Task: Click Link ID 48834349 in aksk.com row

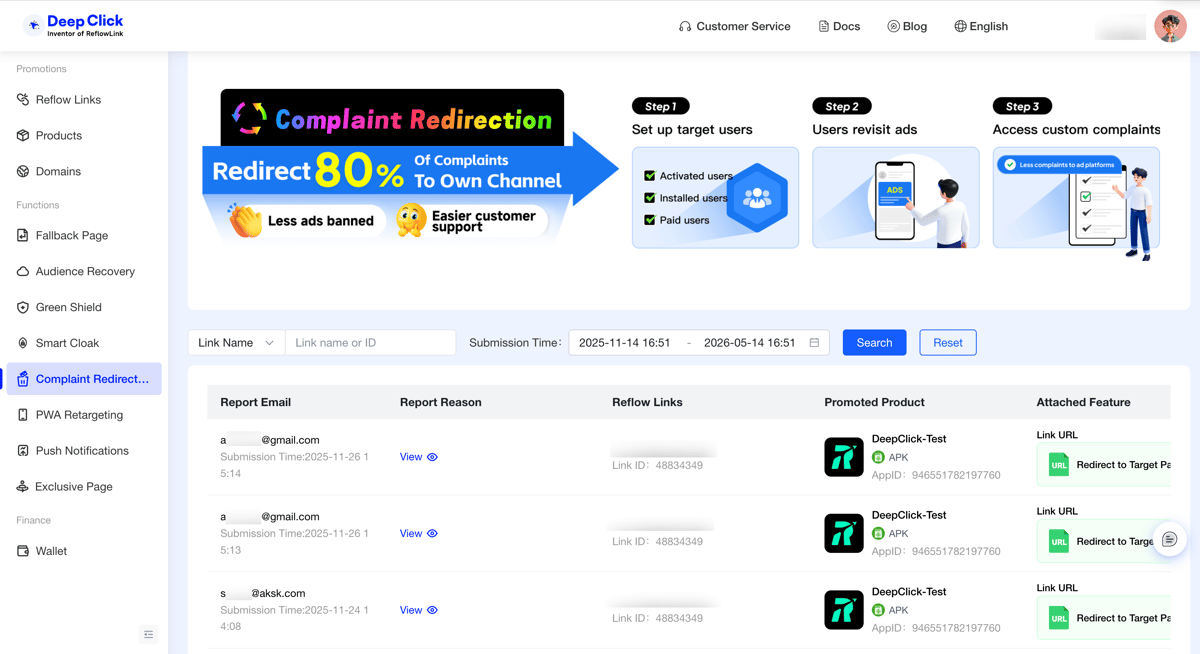Action: 657,618
